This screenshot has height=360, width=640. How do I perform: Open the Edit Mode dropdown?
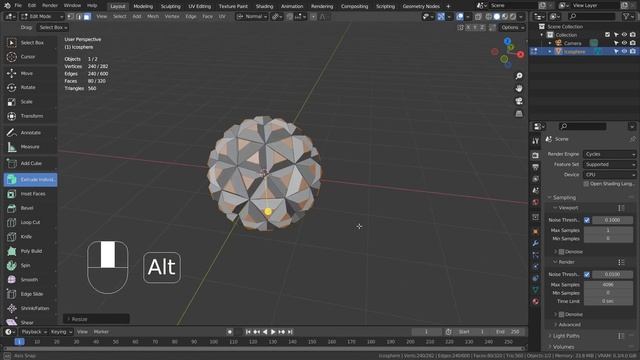(x=42, y=17)
